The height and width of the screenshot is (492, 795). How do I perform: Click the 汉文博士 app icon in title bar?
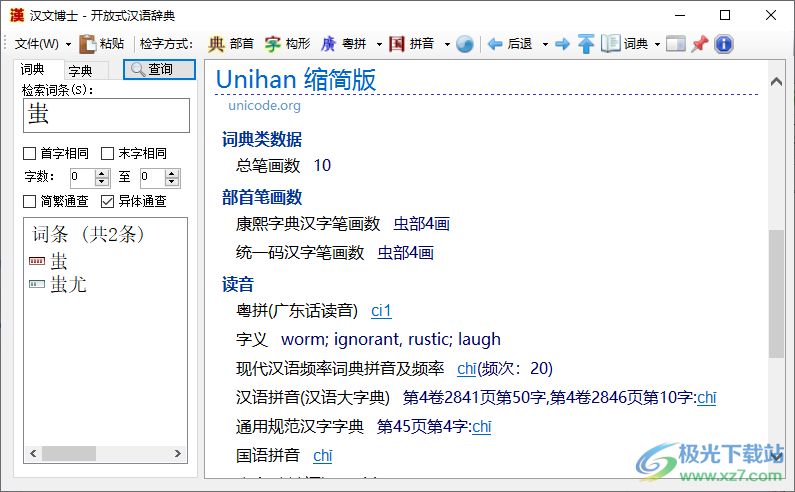tap(17, 15)
